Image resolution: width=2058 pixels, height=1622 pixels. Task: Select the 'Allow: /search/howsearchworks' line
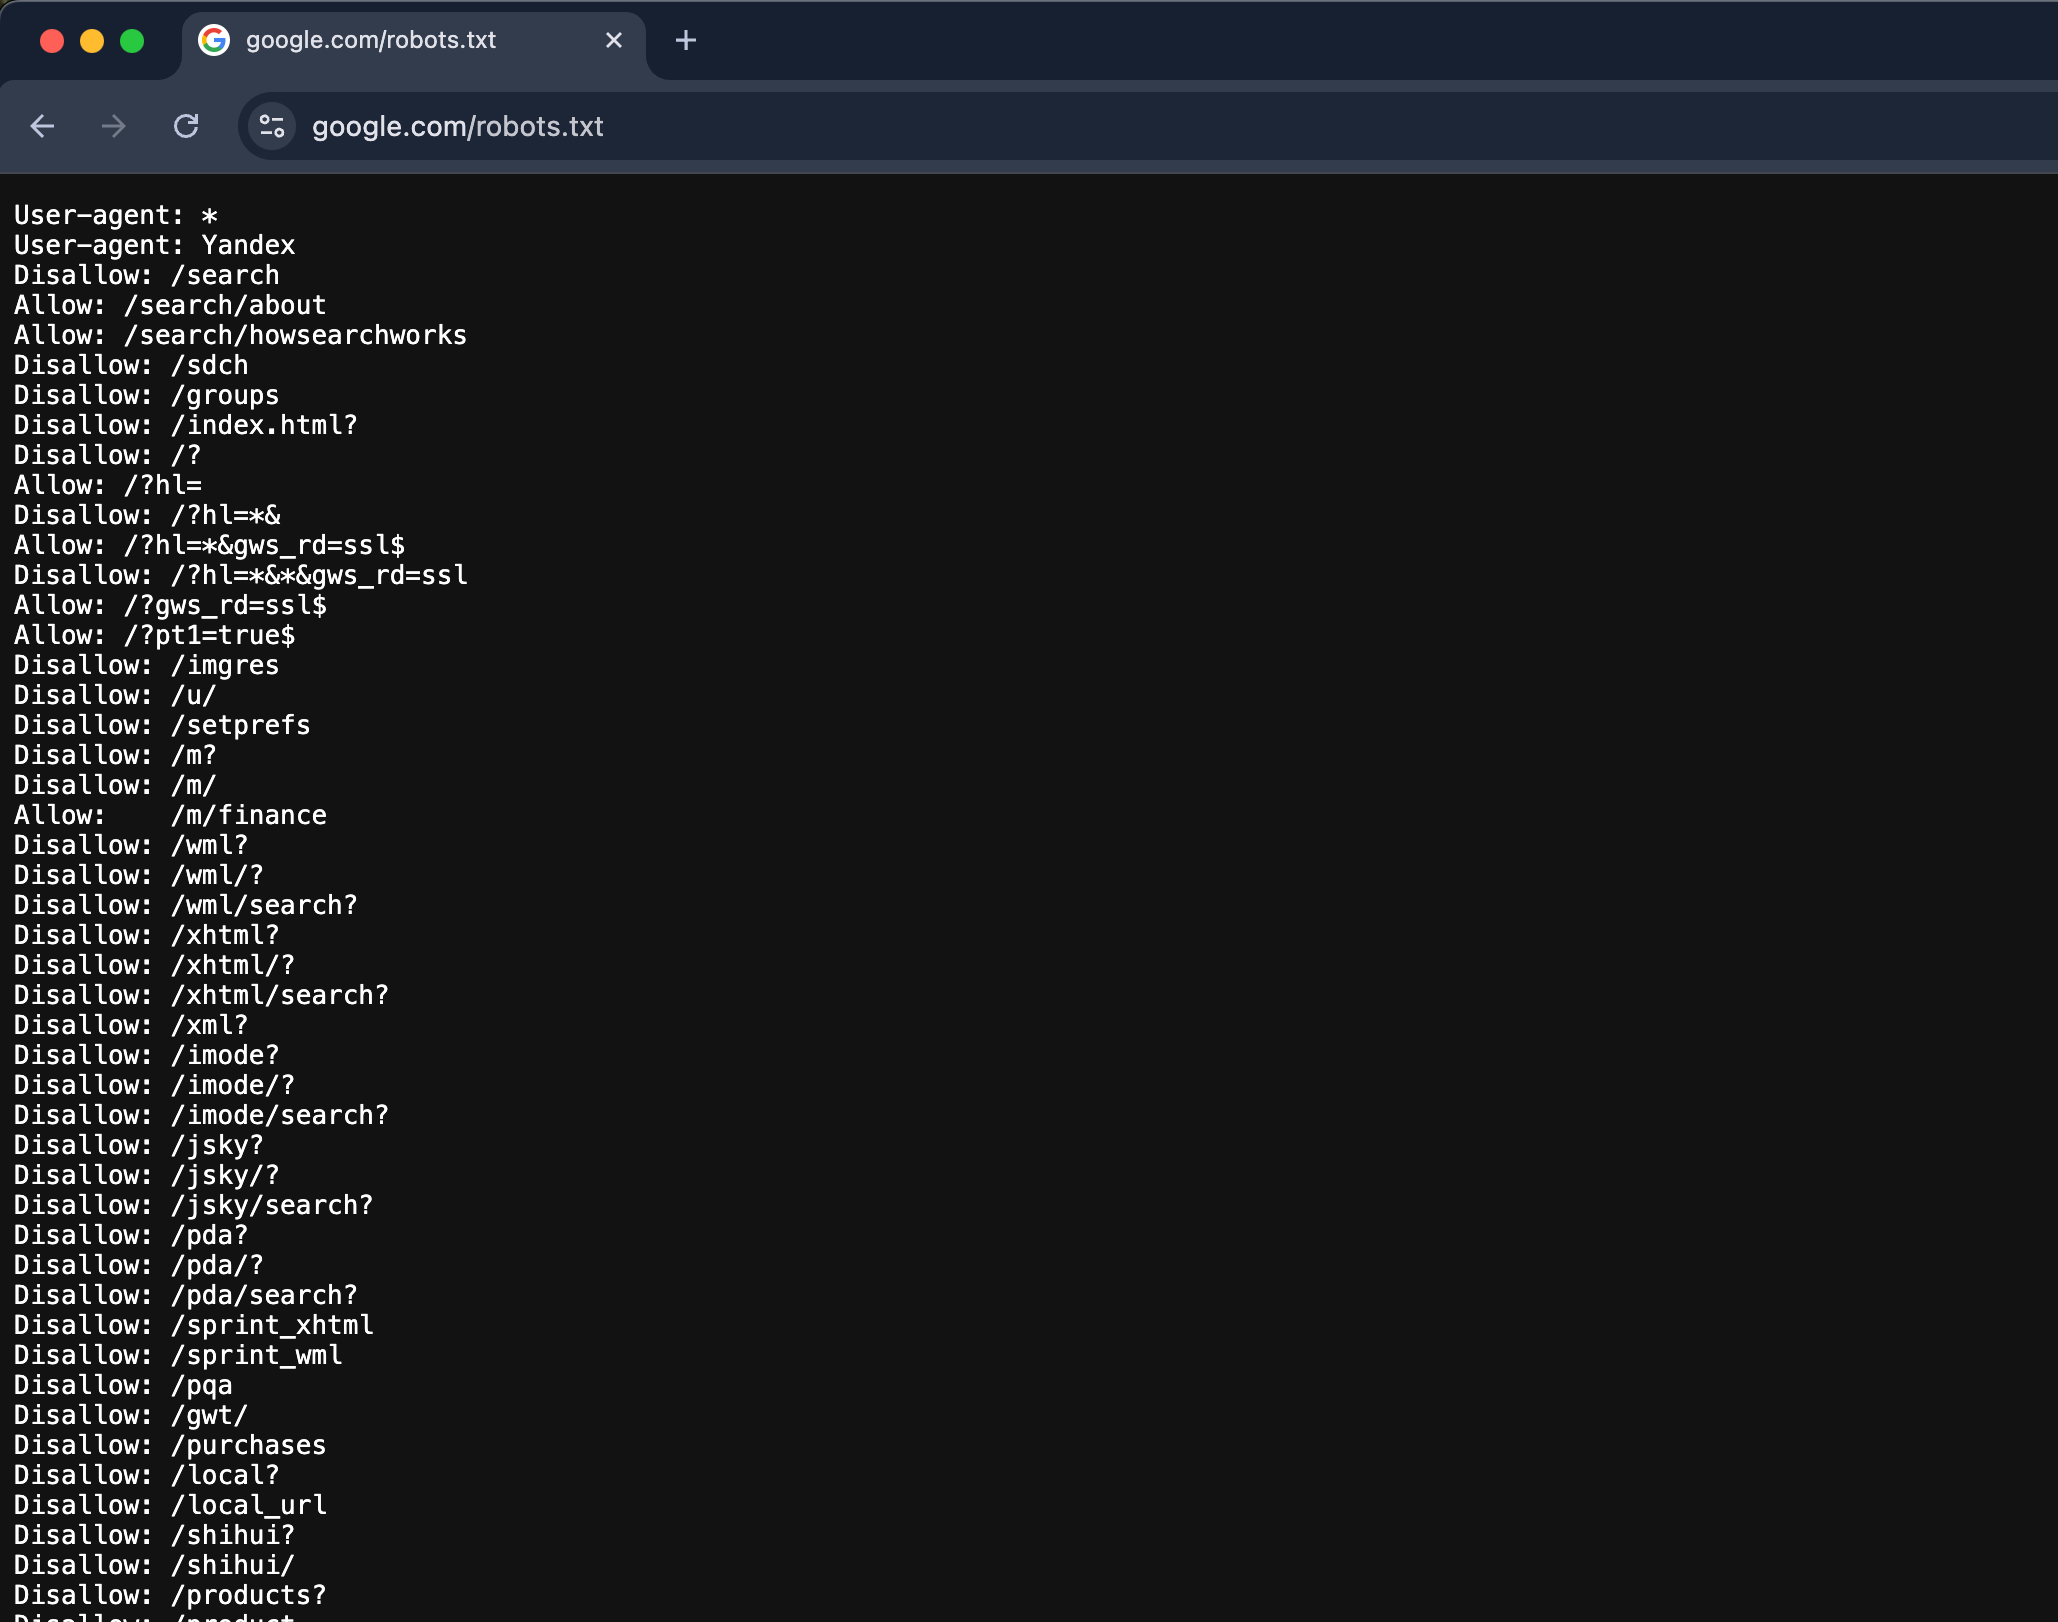(x=240, y=335)
